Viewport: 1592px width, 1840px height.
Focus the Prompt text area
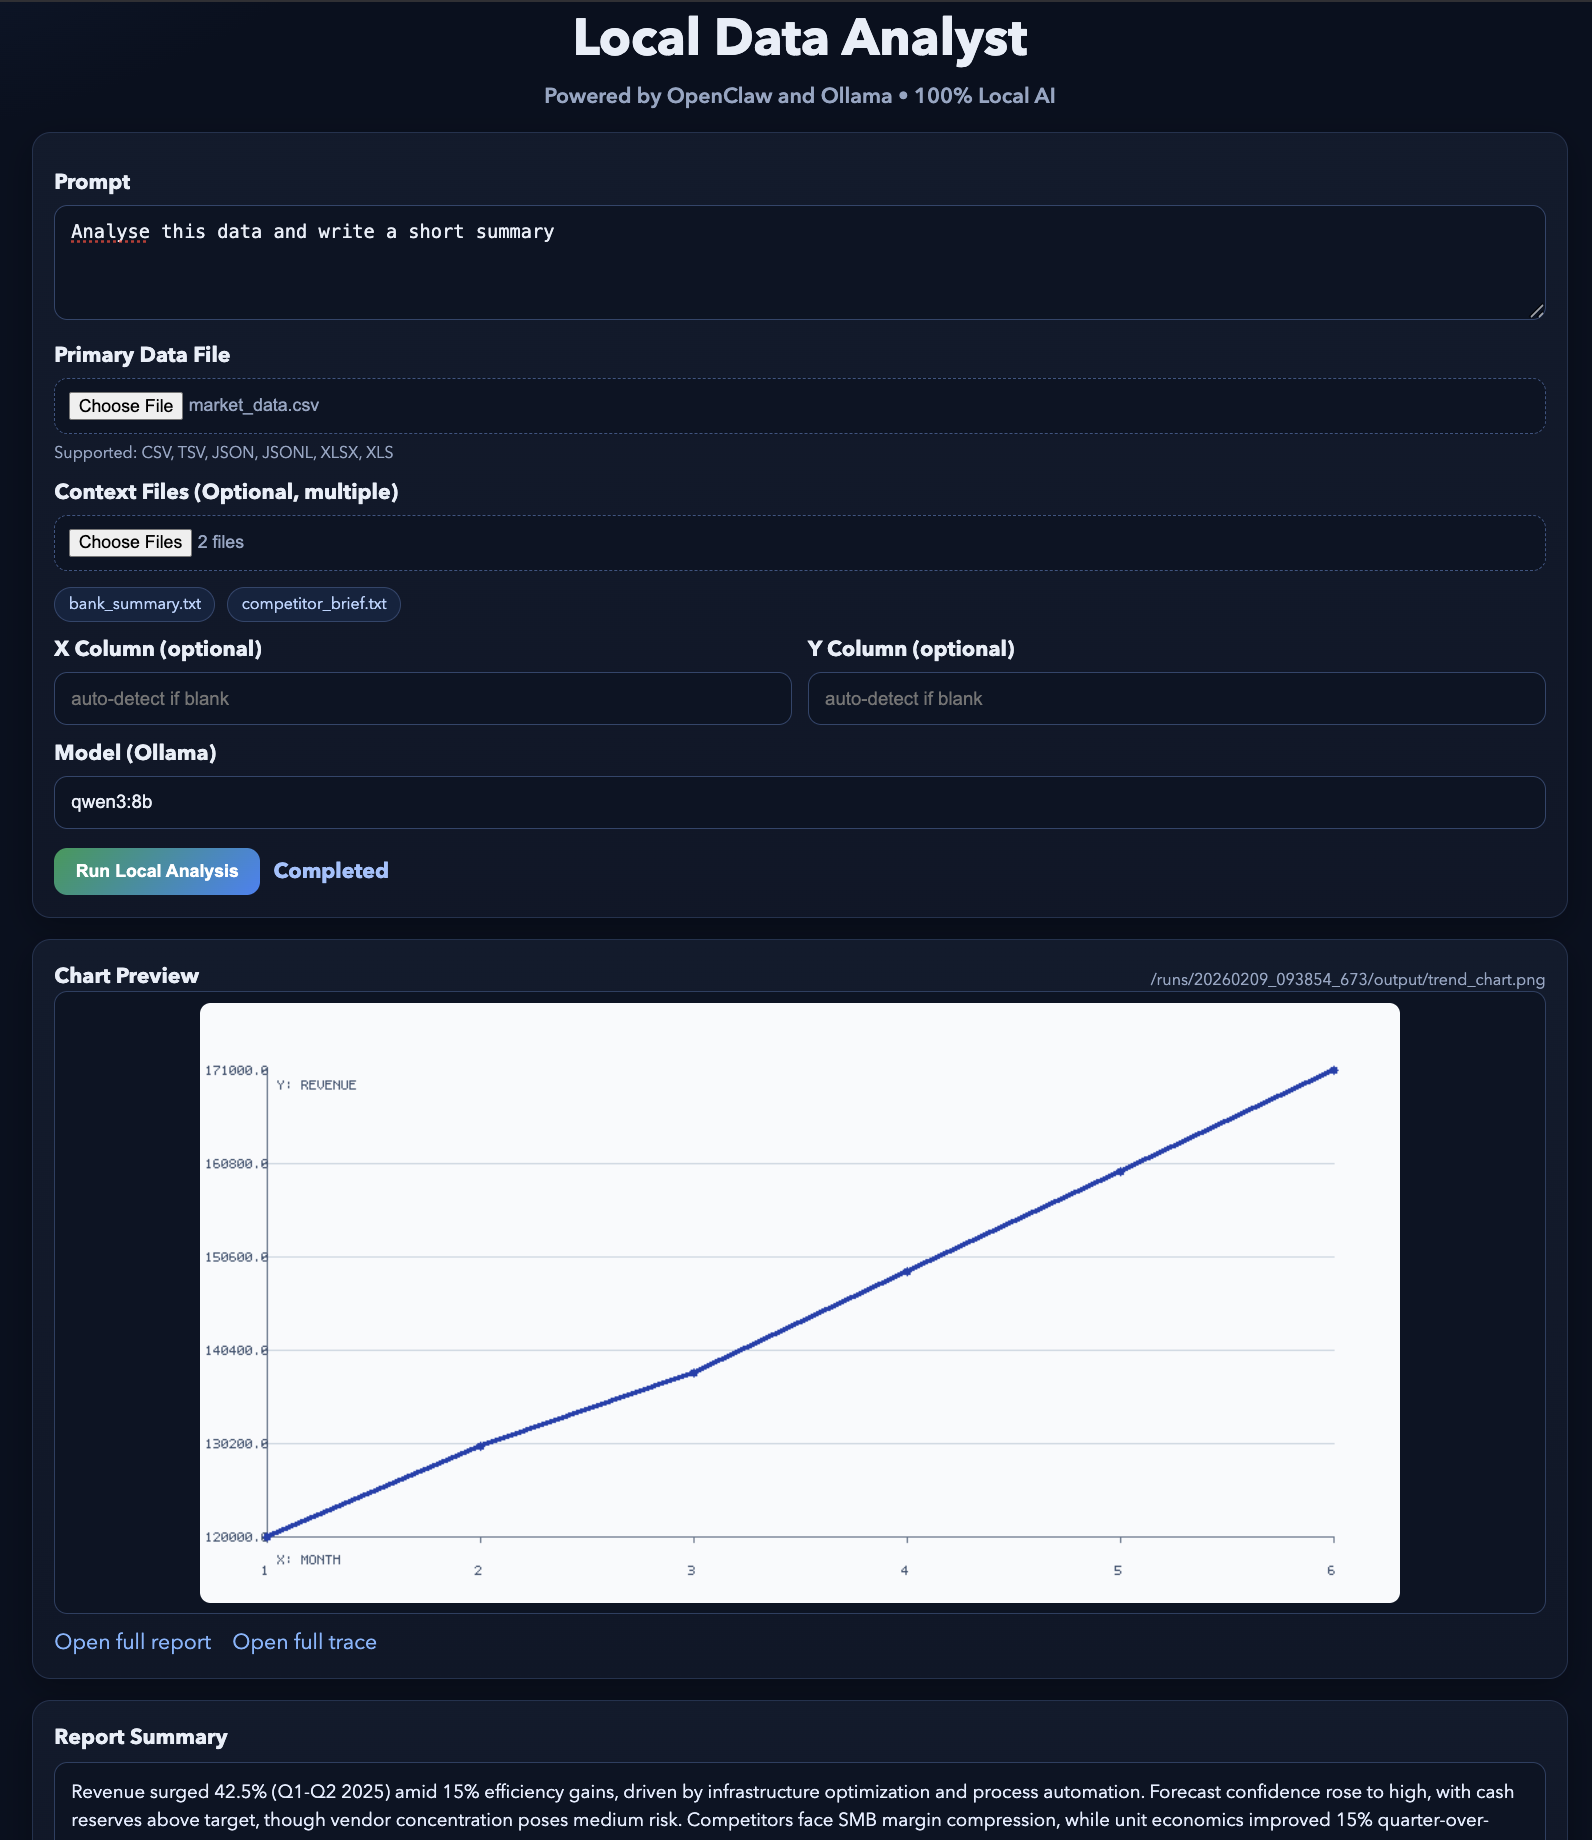(799, 262)
